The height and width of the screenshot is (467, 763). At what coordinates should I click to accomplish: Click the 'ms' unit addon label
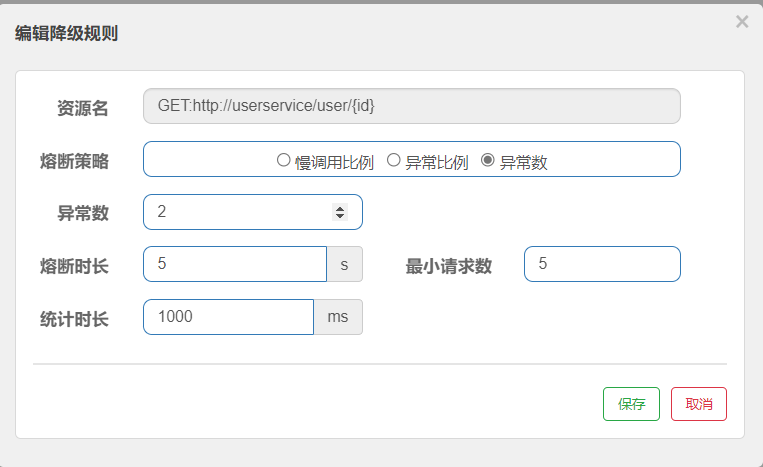[338, 317]
